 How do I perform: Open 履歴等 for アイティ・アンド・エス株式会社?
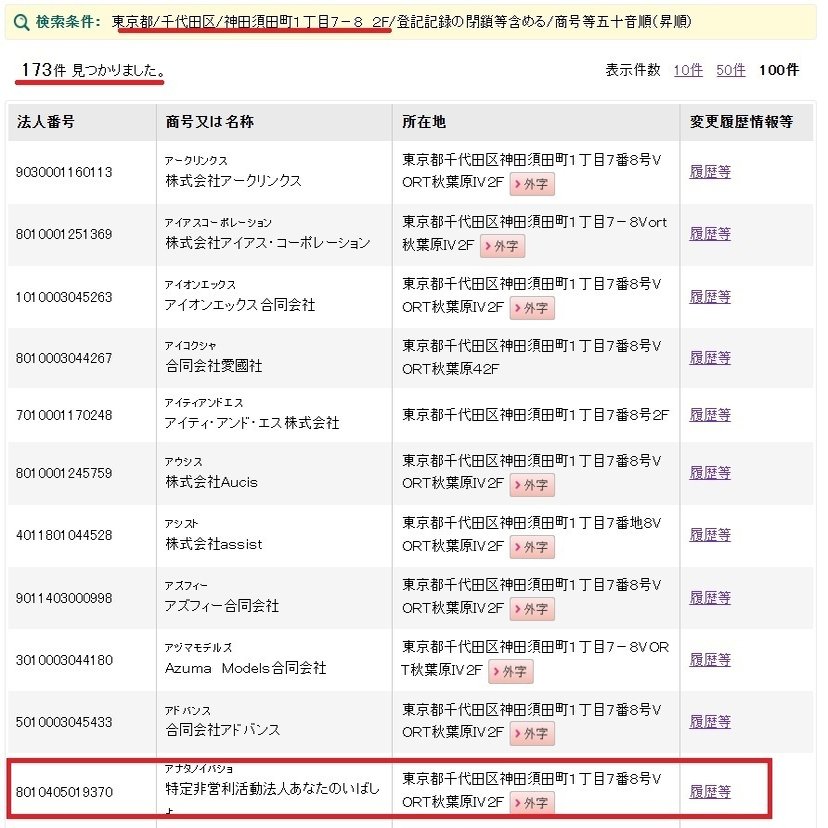pos(710,415)
